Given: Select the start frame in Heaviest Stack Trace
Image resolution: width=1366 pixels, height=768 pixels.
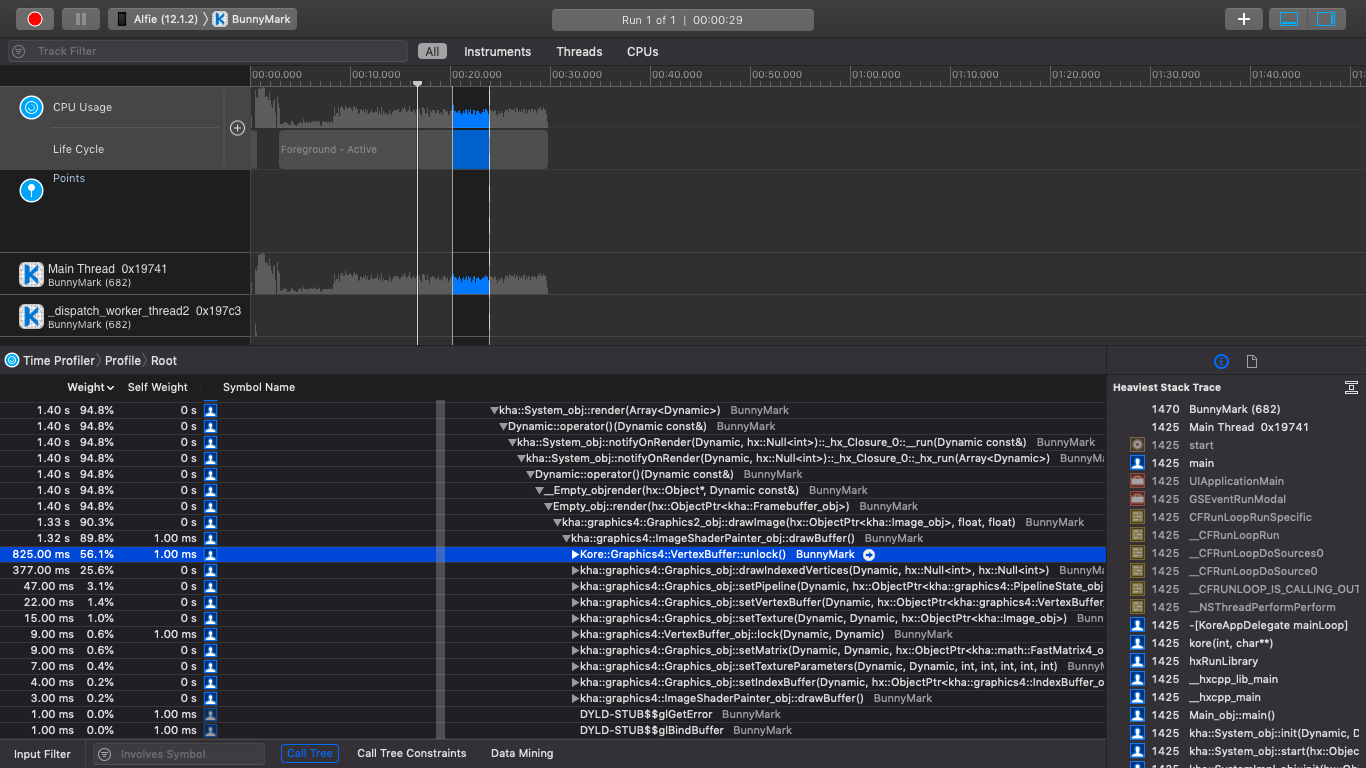Looking at the screenshot, I should (x=1236, y=445).
